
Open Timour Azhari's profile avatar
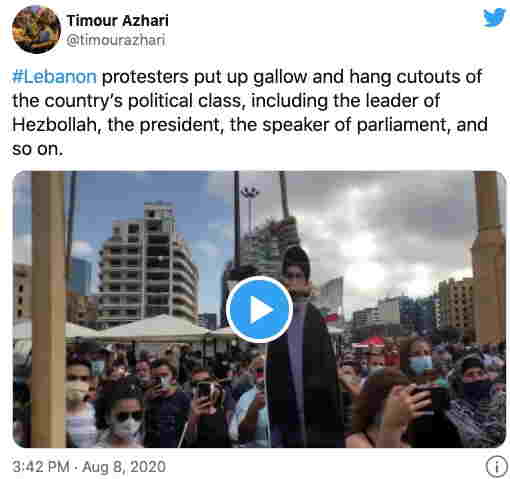[x=36, y=29]
